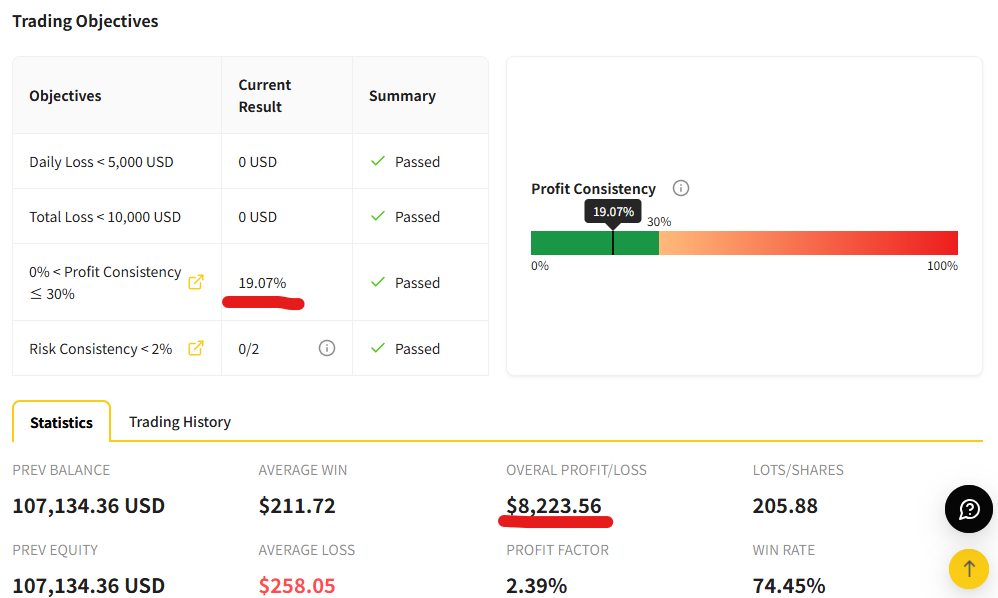Open the Profit Consistency external link icon

[x=196, y=282]
